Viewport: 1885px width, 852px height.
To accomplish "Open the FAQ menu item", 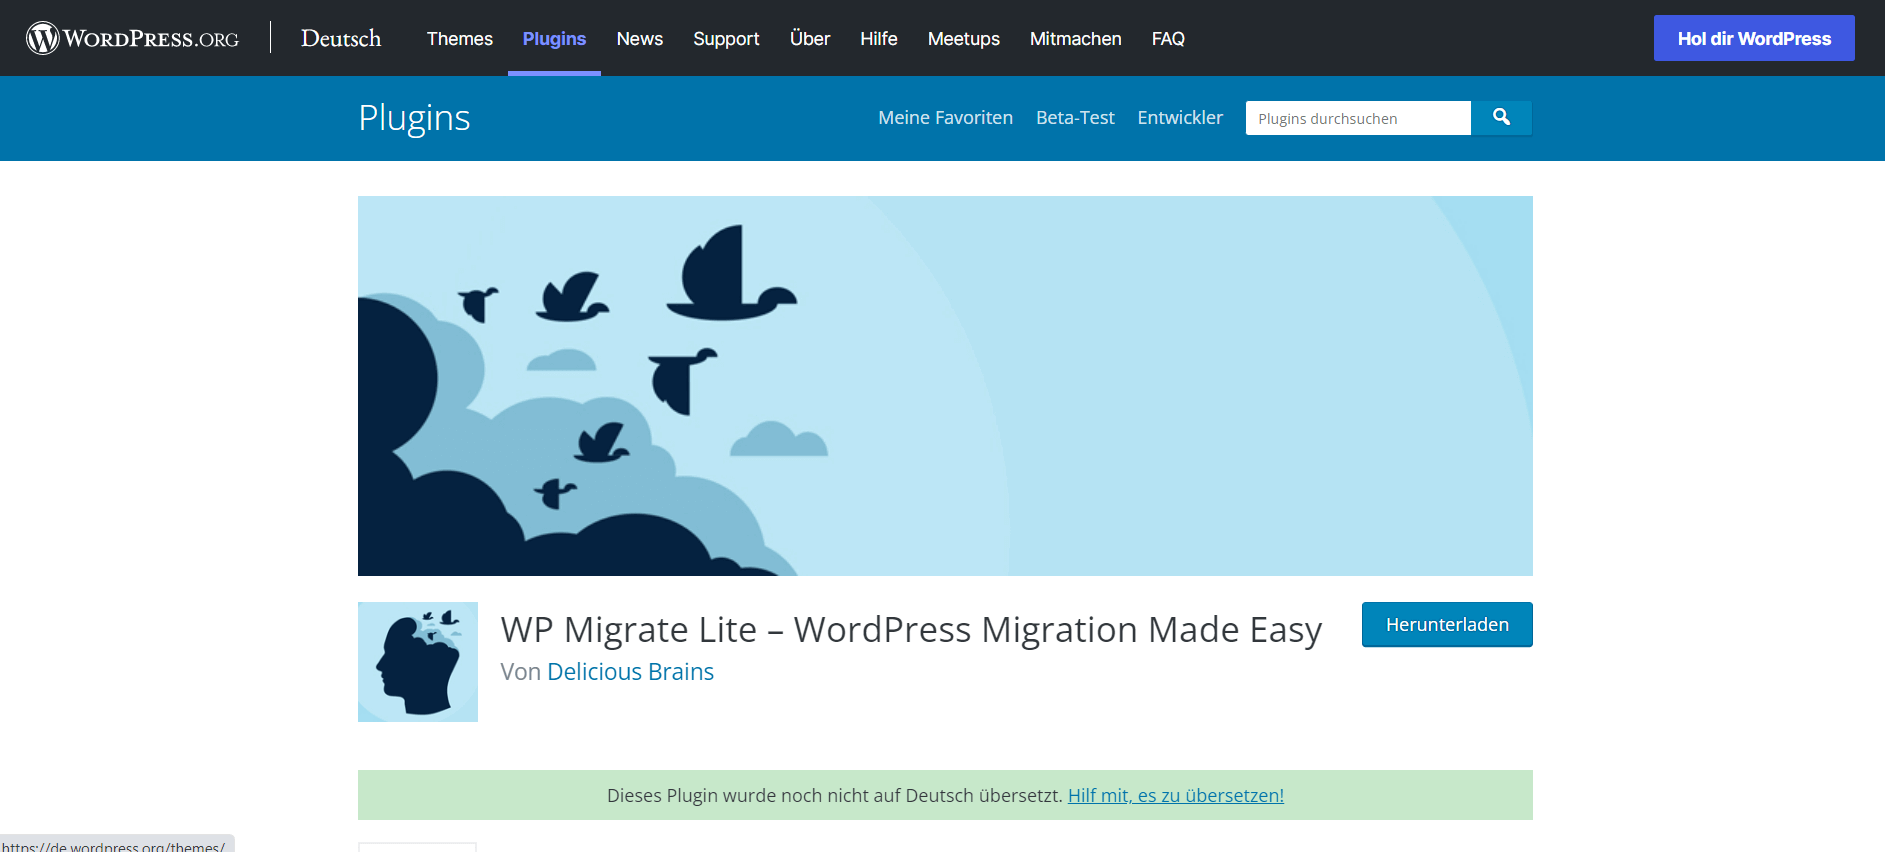I will pyautogui.click(x=1168, y=38).
